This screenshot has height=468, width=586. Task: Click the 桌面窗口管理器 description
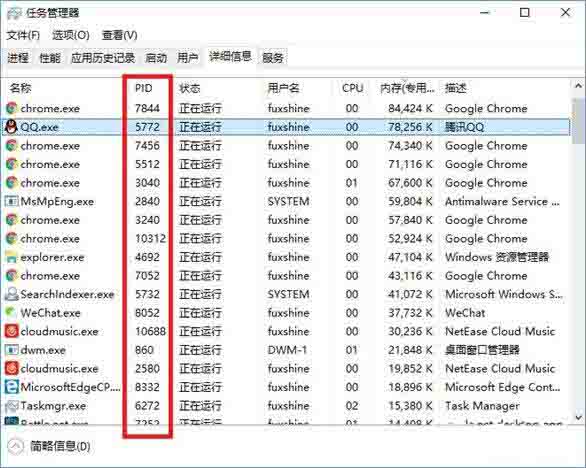coord(482,350)
